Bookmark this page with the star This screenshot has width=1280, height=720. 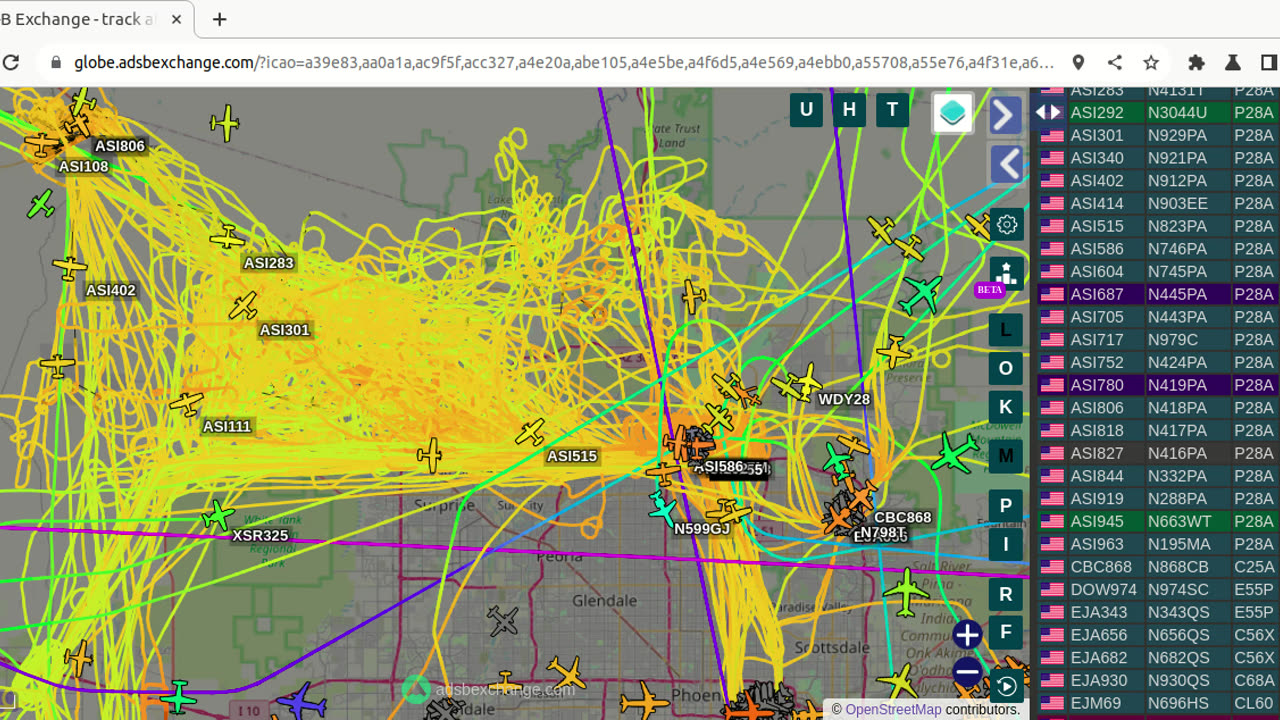click(x=1151, y=62)
